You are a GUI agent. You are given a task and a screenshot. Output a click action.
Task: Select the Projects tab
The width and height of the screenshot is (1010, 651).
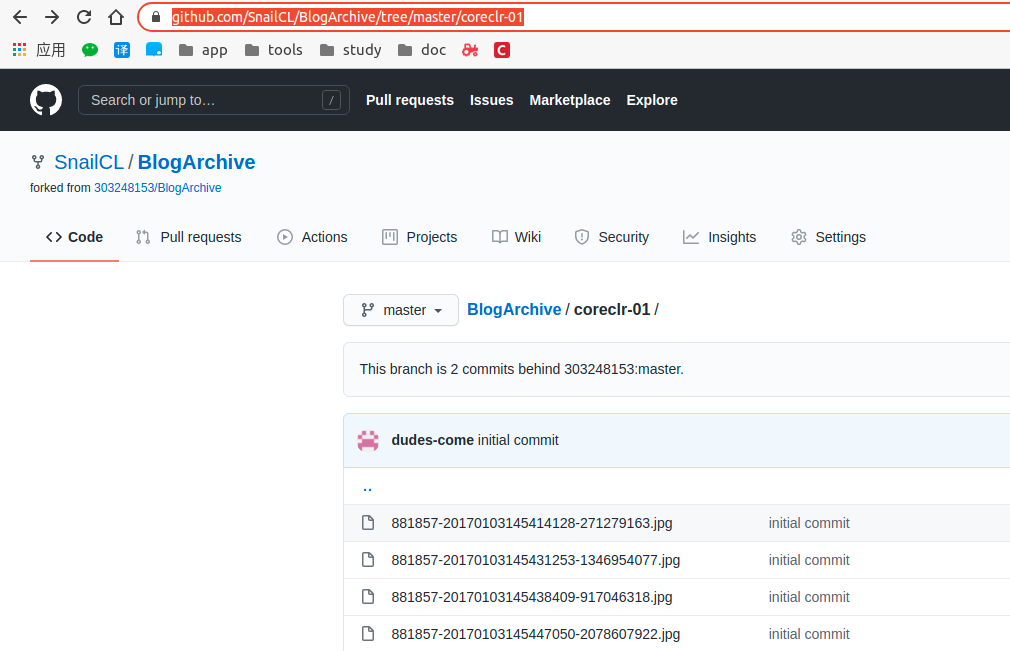point(419,237)
